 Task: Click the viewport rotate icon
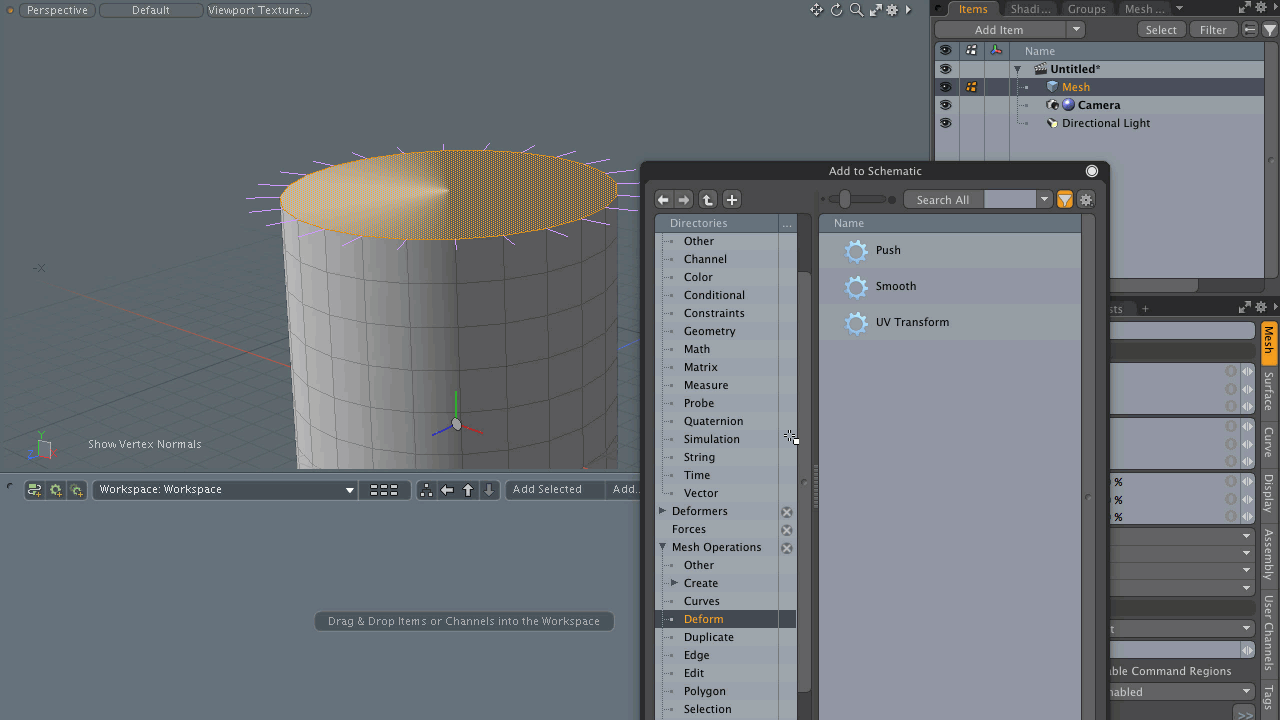point(836,10)
